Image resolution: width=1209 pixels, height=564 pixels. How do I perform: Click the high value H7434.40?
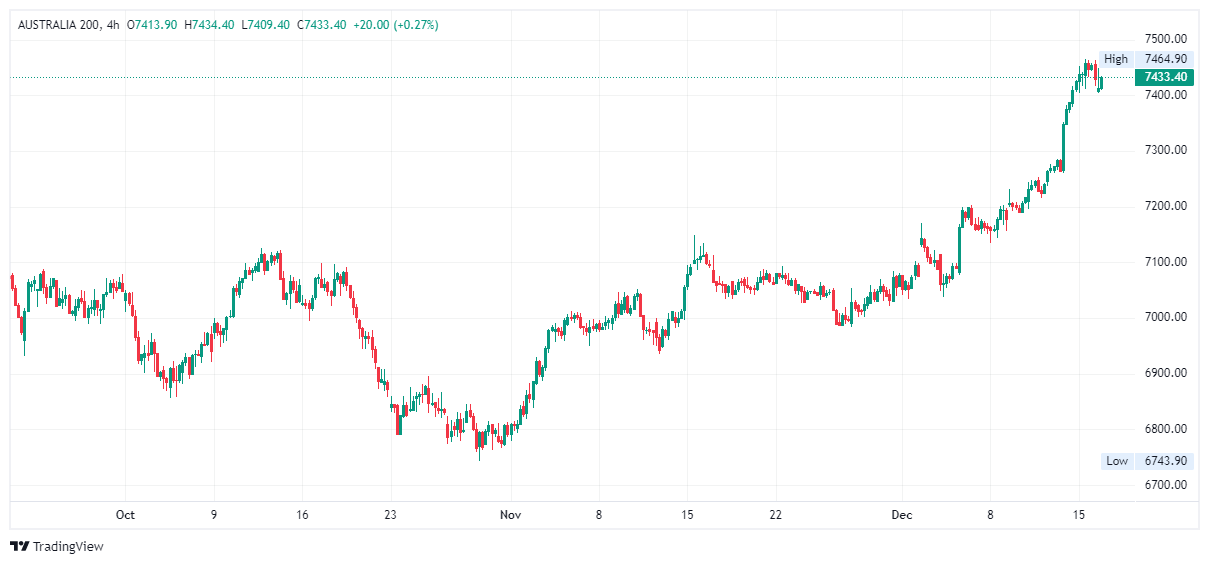tap(209, 24)
